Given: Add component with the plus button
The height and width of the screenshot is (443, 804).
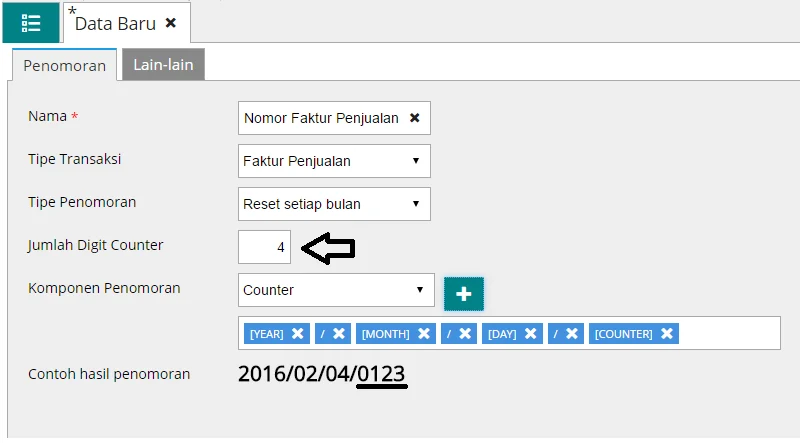Looking at the screenshot, I should click(x=463, y=293).
